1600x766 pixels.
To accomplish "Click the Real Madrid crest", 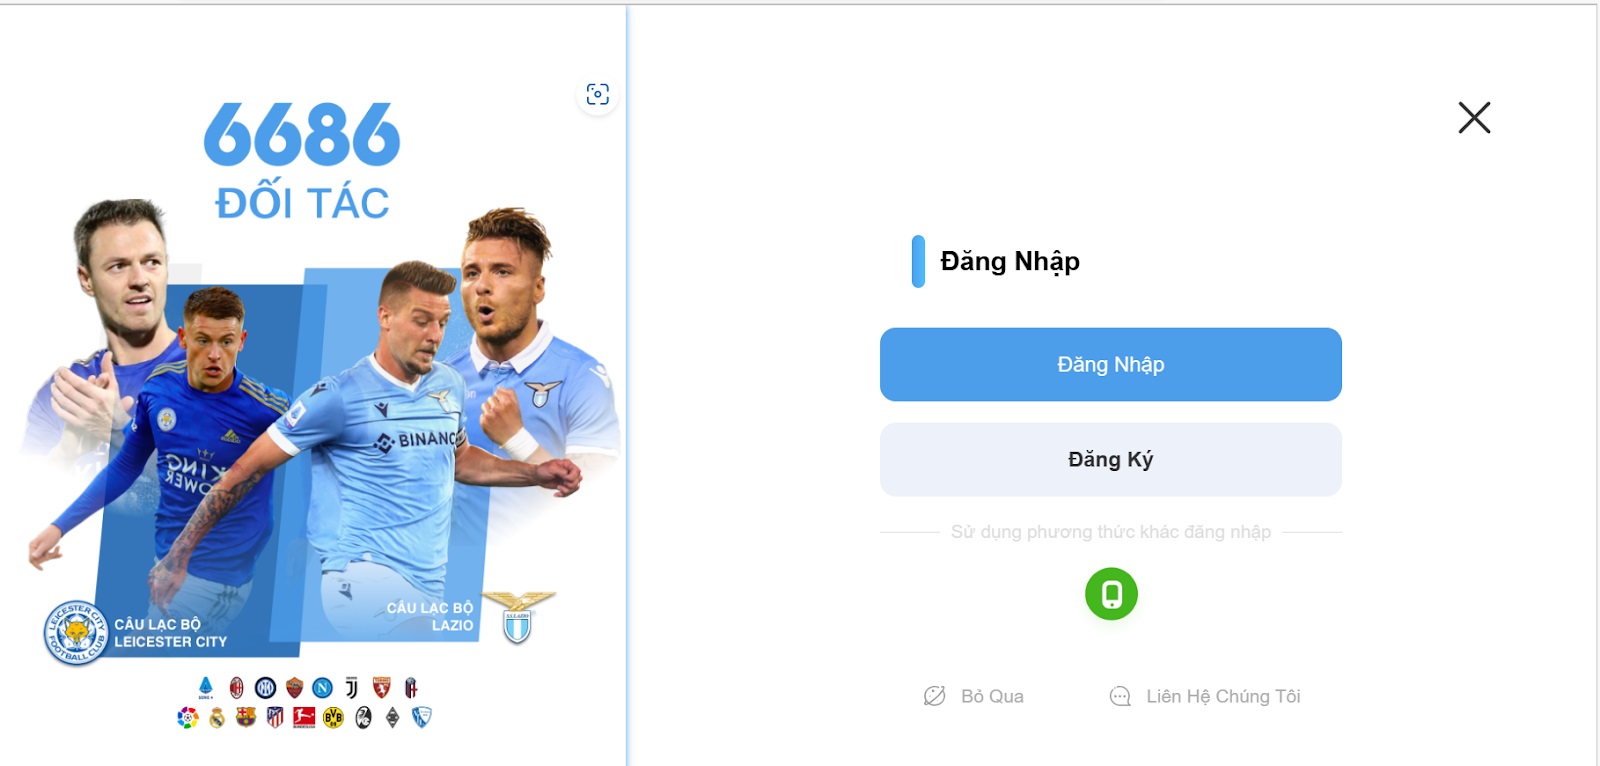I will [217, 717].
